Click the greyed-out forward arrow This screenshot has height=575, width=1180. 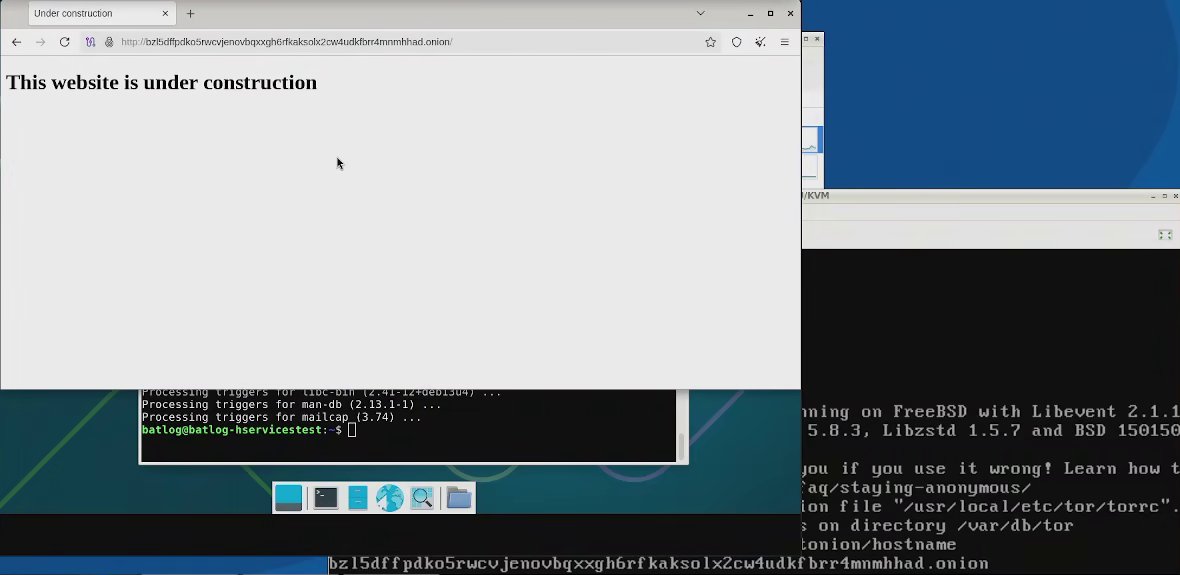[41, 42]
